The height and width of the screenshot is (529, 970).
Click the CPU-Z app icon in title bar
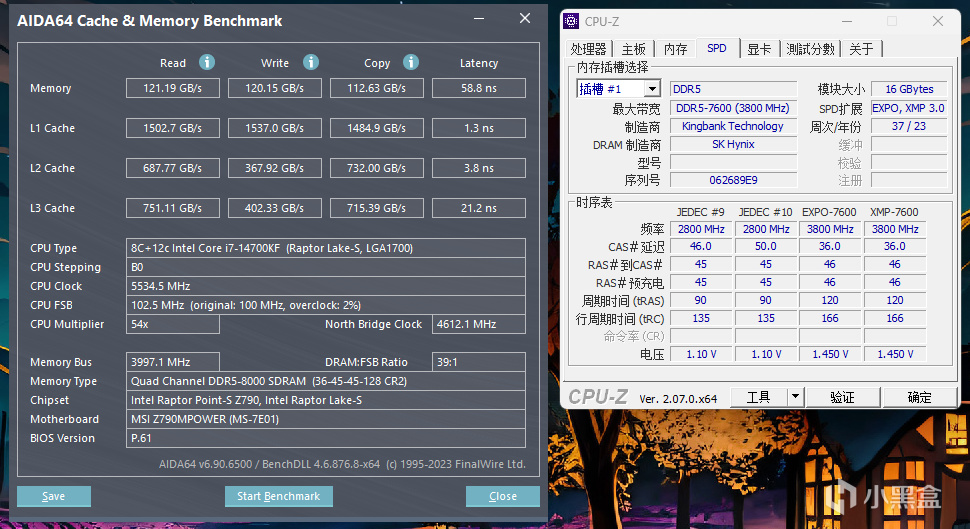tap(571, 21)
